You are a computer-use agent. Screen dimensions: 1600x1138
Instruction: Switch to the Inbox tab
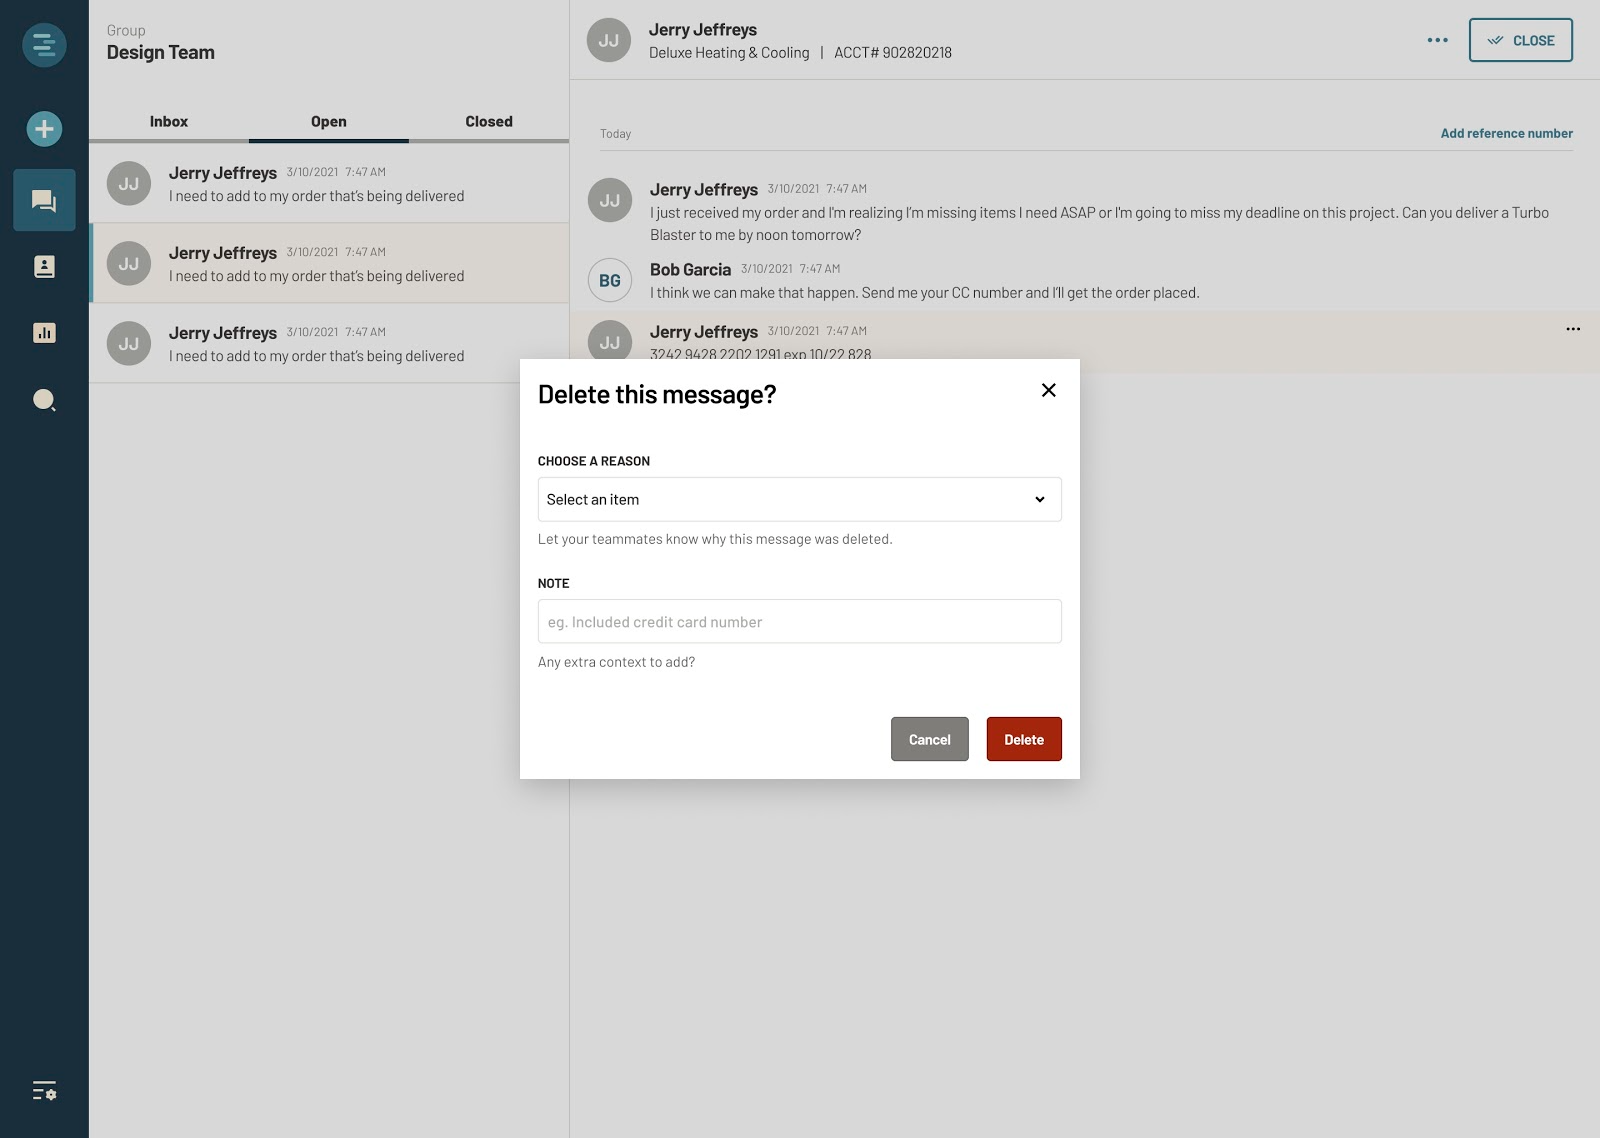[168, 121]
